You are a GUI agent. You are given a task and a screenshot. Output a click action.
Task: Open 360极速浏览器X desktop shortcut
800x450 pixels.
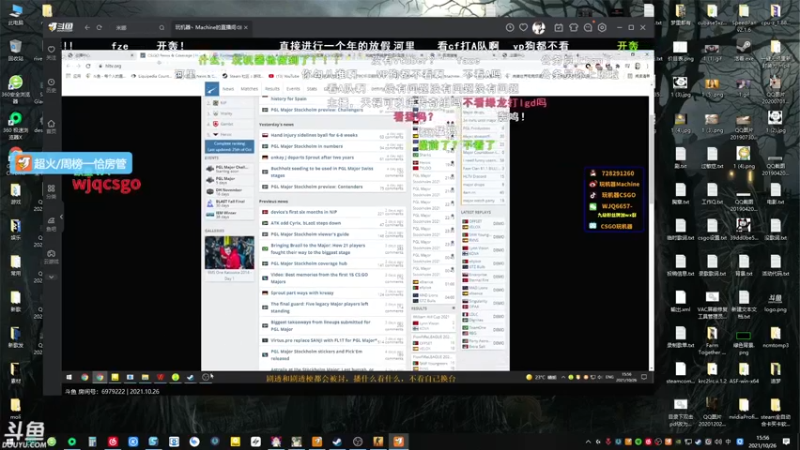tap(15, 126)
